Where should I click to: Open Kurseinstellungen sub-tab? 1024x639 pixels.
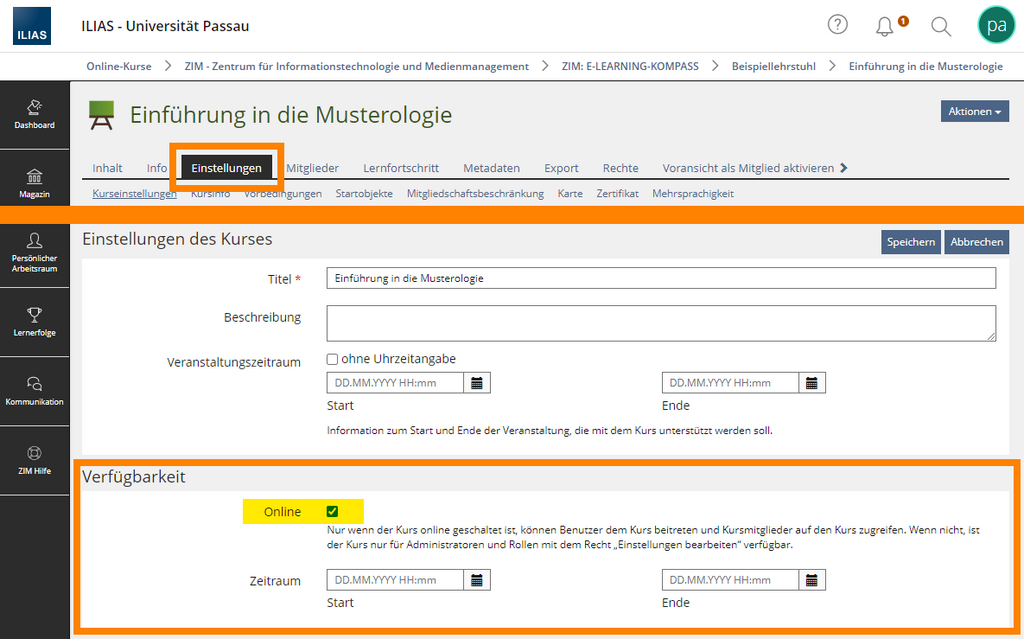pos(135,193)
